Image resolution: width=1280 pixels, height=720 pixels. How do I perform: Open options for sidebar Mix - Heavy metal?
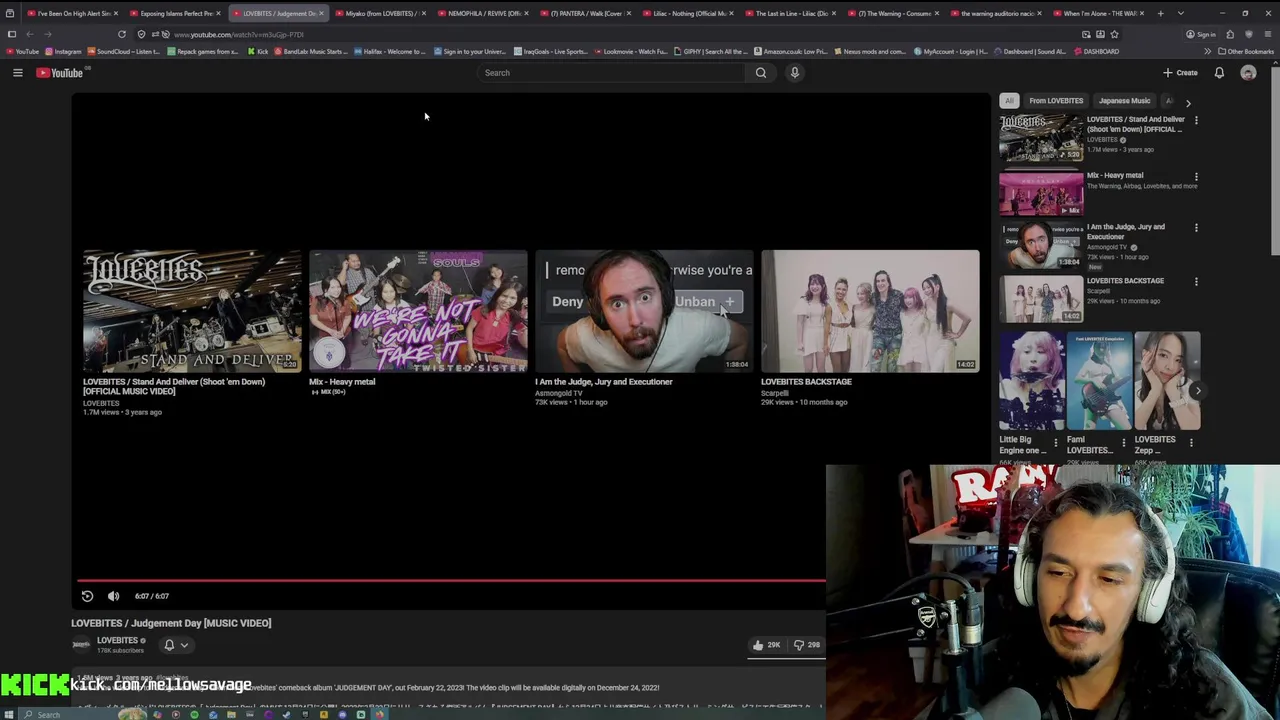(x=1196, y=177)
